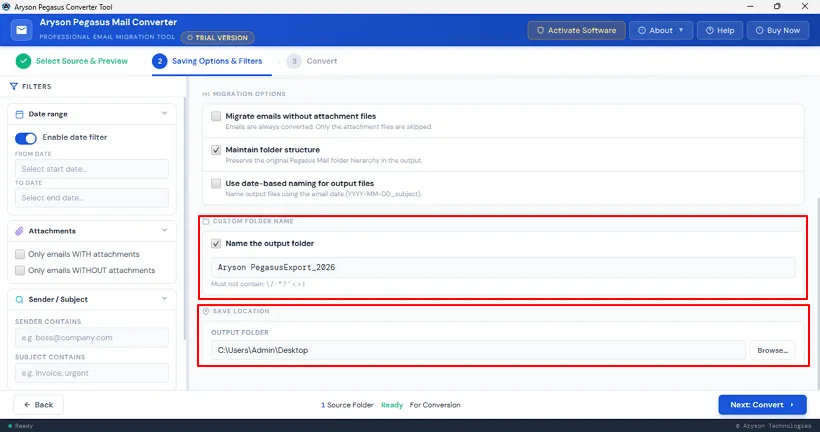Toggle the Enable date filter switch
This screenshot has width=820, height=432.
point(26,138)
